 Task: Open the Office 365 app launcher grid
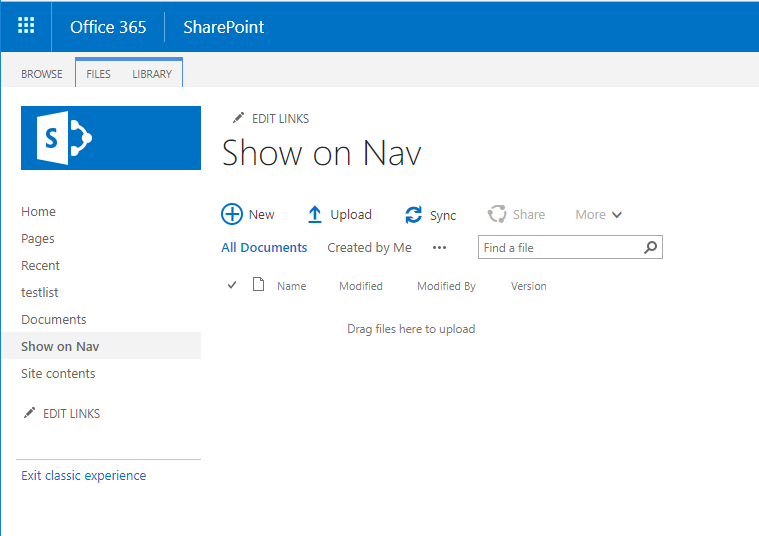click(26, 26)
